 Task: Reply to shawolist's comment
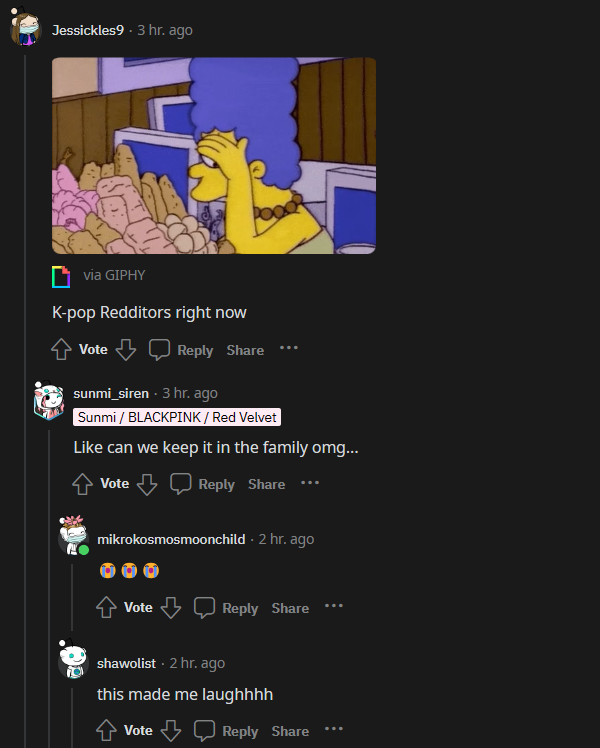[226, 731]
